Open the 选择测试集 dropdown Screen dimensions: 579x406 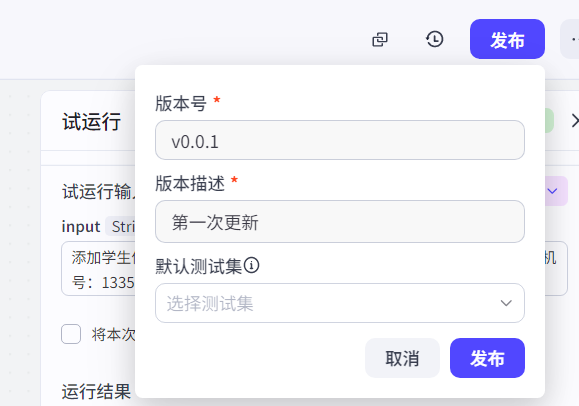340,303
